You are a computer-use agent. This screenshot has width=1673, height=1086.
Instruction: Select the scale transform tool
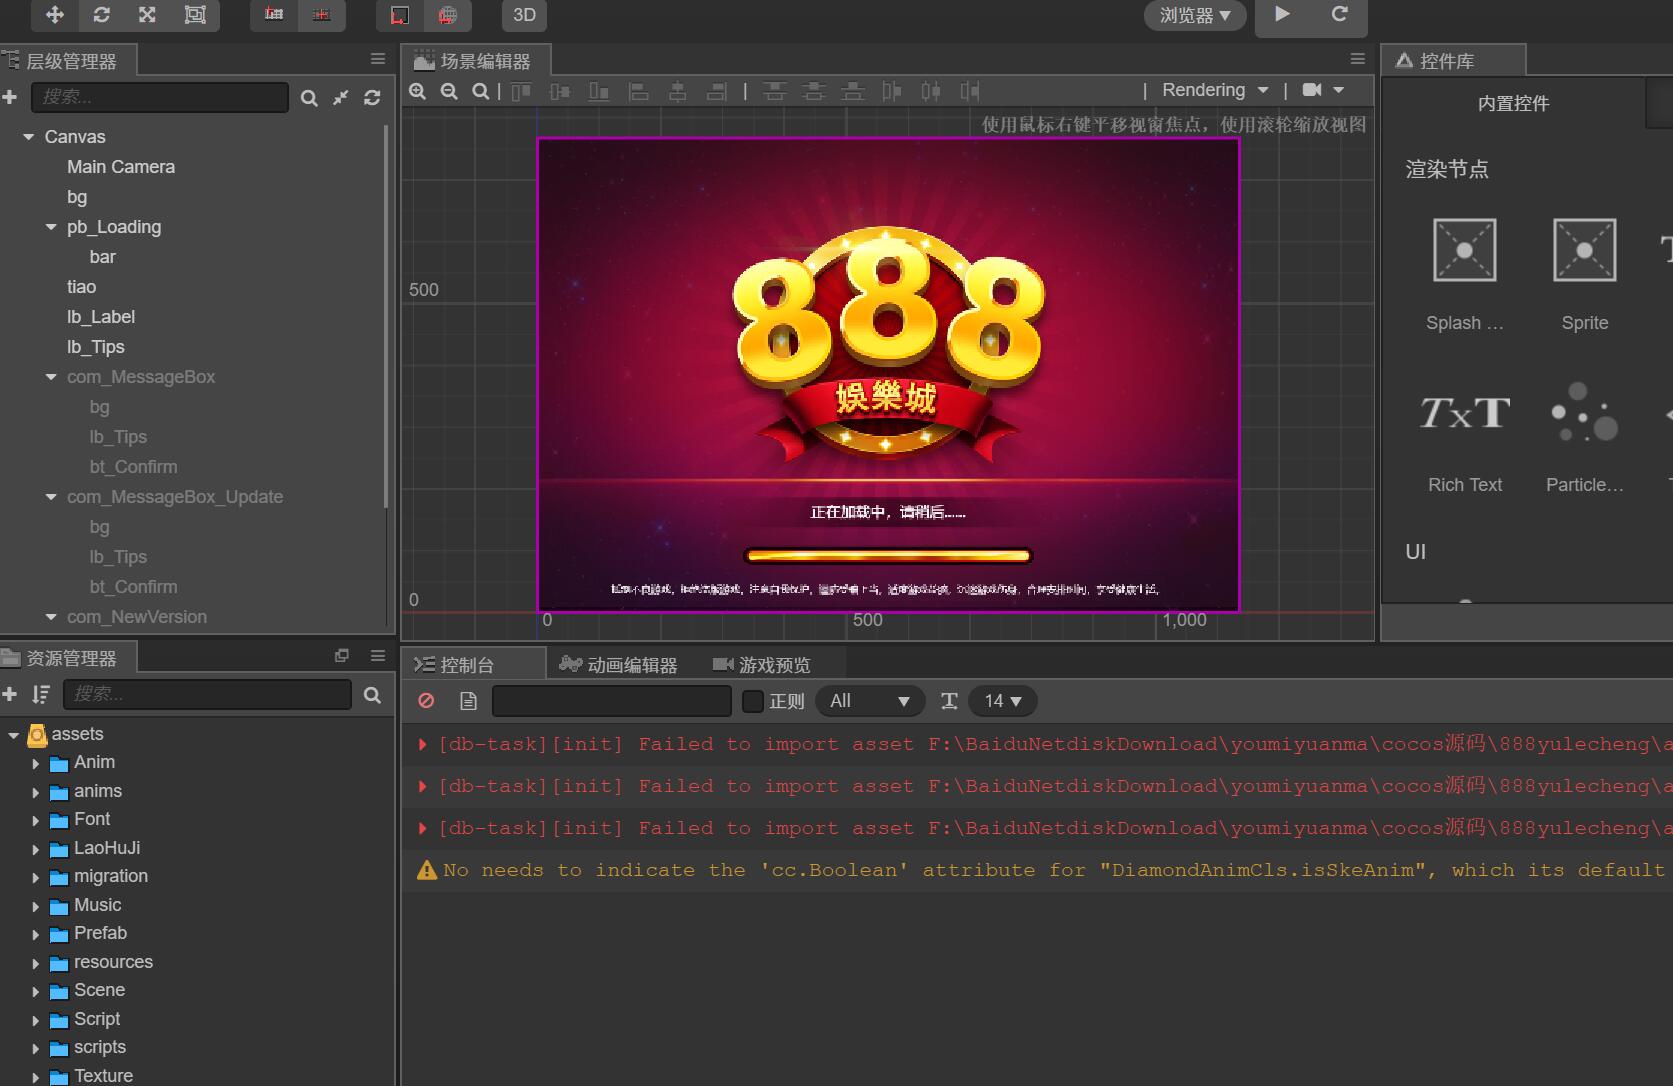coord(147,14)
